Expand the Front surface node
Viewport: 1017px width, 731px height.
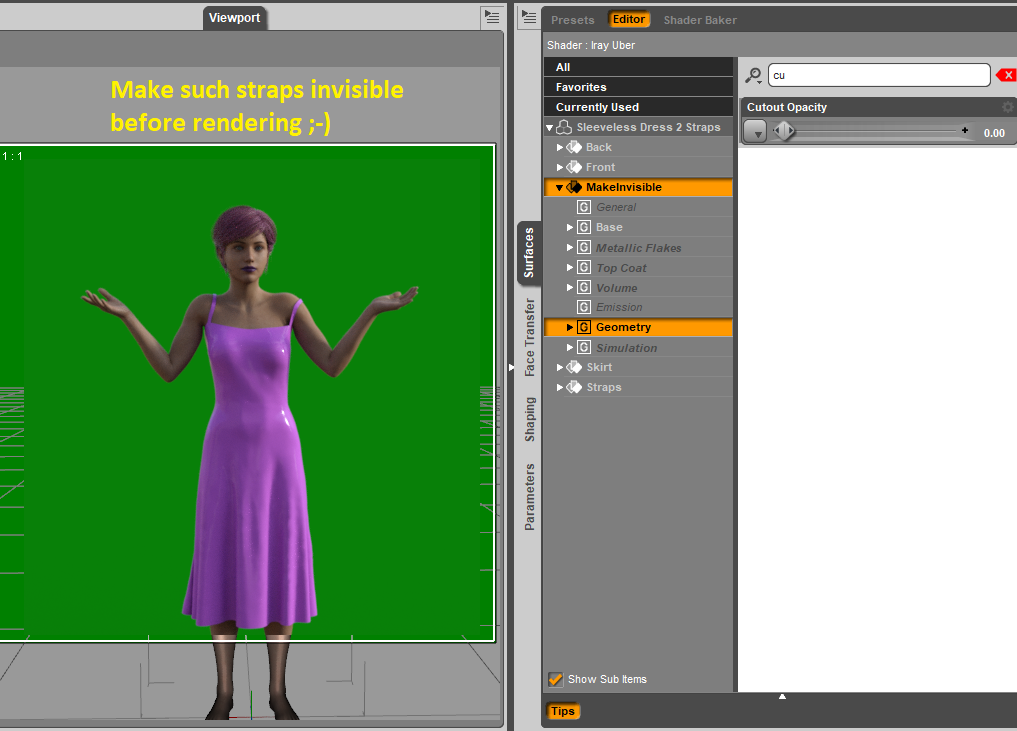560,167
